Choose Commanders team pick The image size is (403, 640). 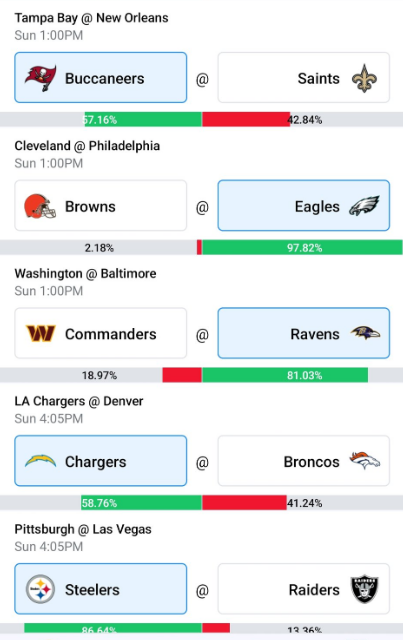[x=100, y=333]
